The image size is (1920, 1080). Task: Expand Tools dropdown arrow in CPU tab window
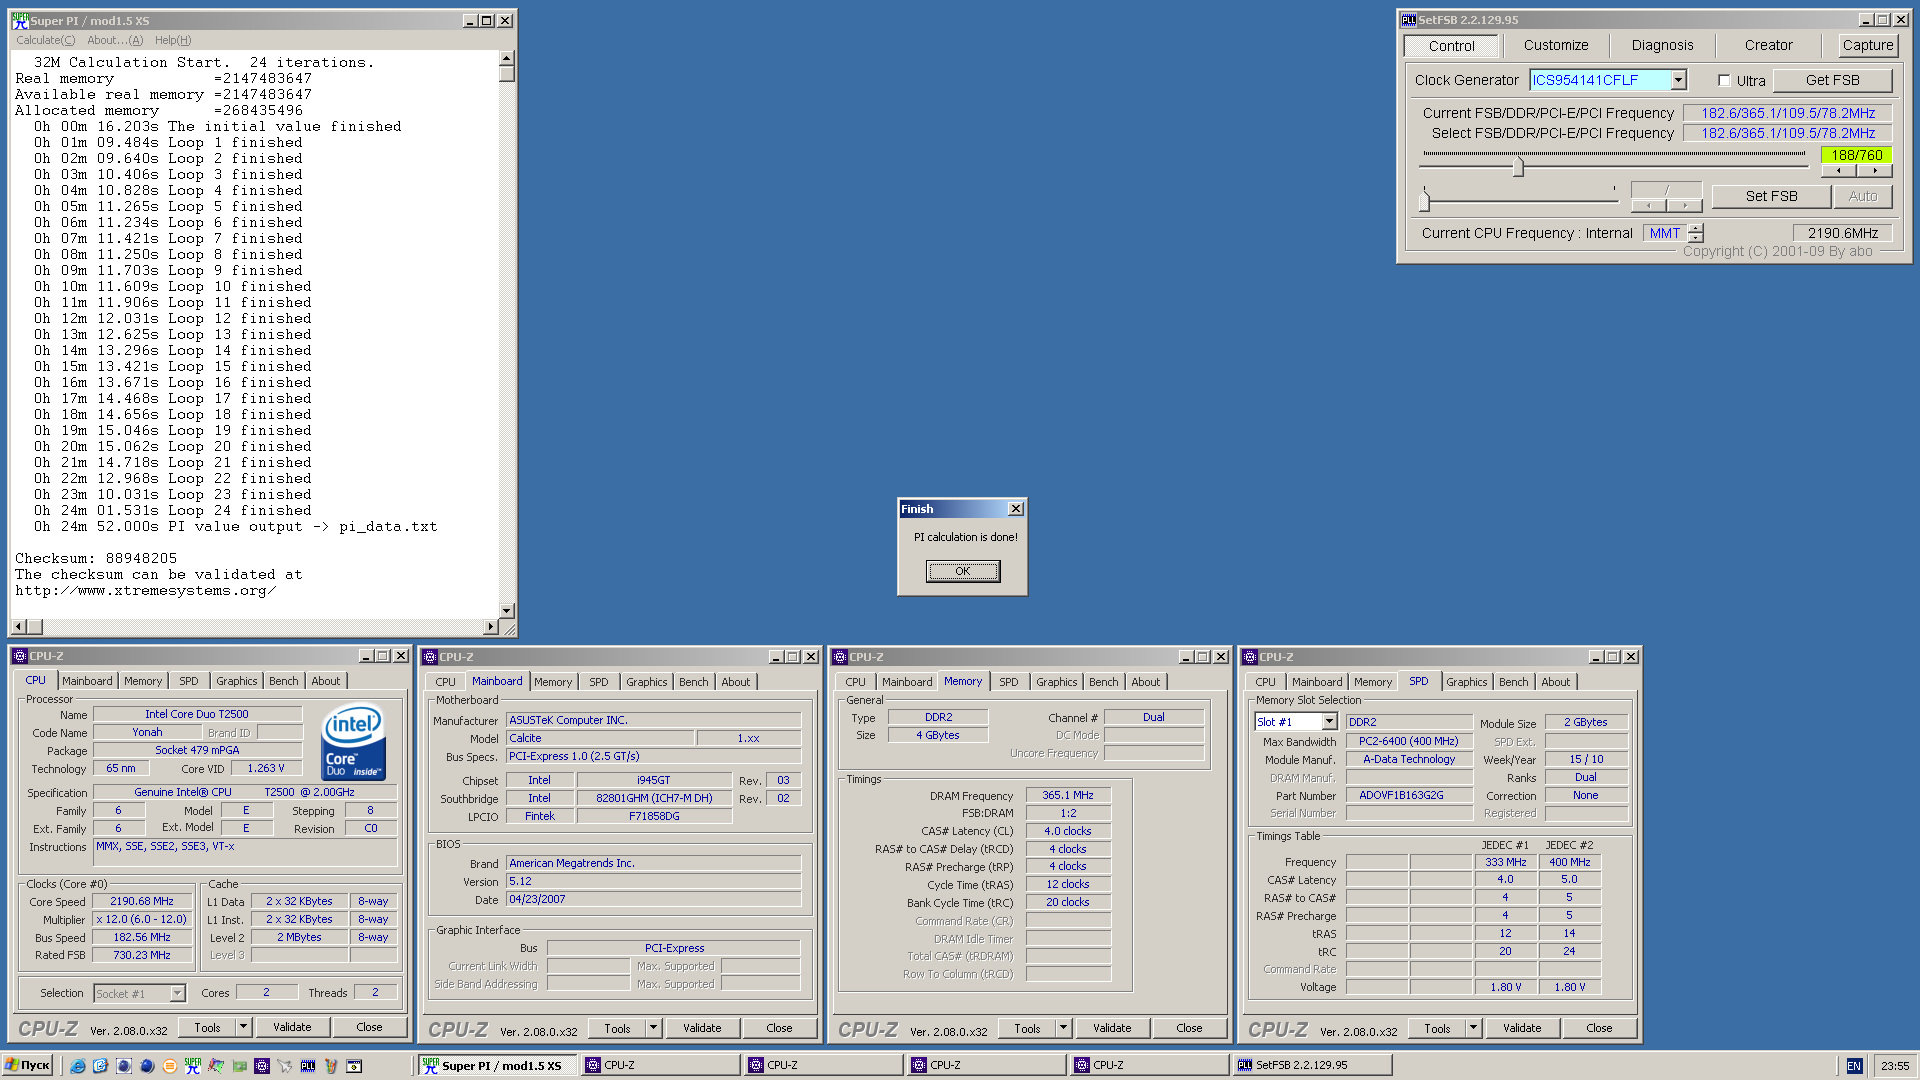pyautogui.click(x=243, y=1027)
